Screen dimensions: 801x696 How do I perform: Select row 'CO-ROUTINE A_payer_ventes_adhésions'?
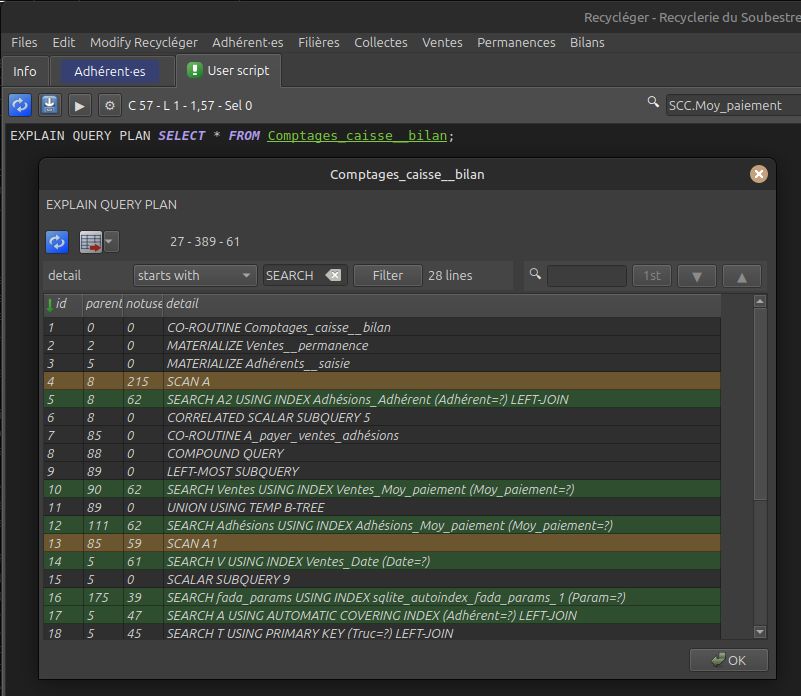[382, 435]
